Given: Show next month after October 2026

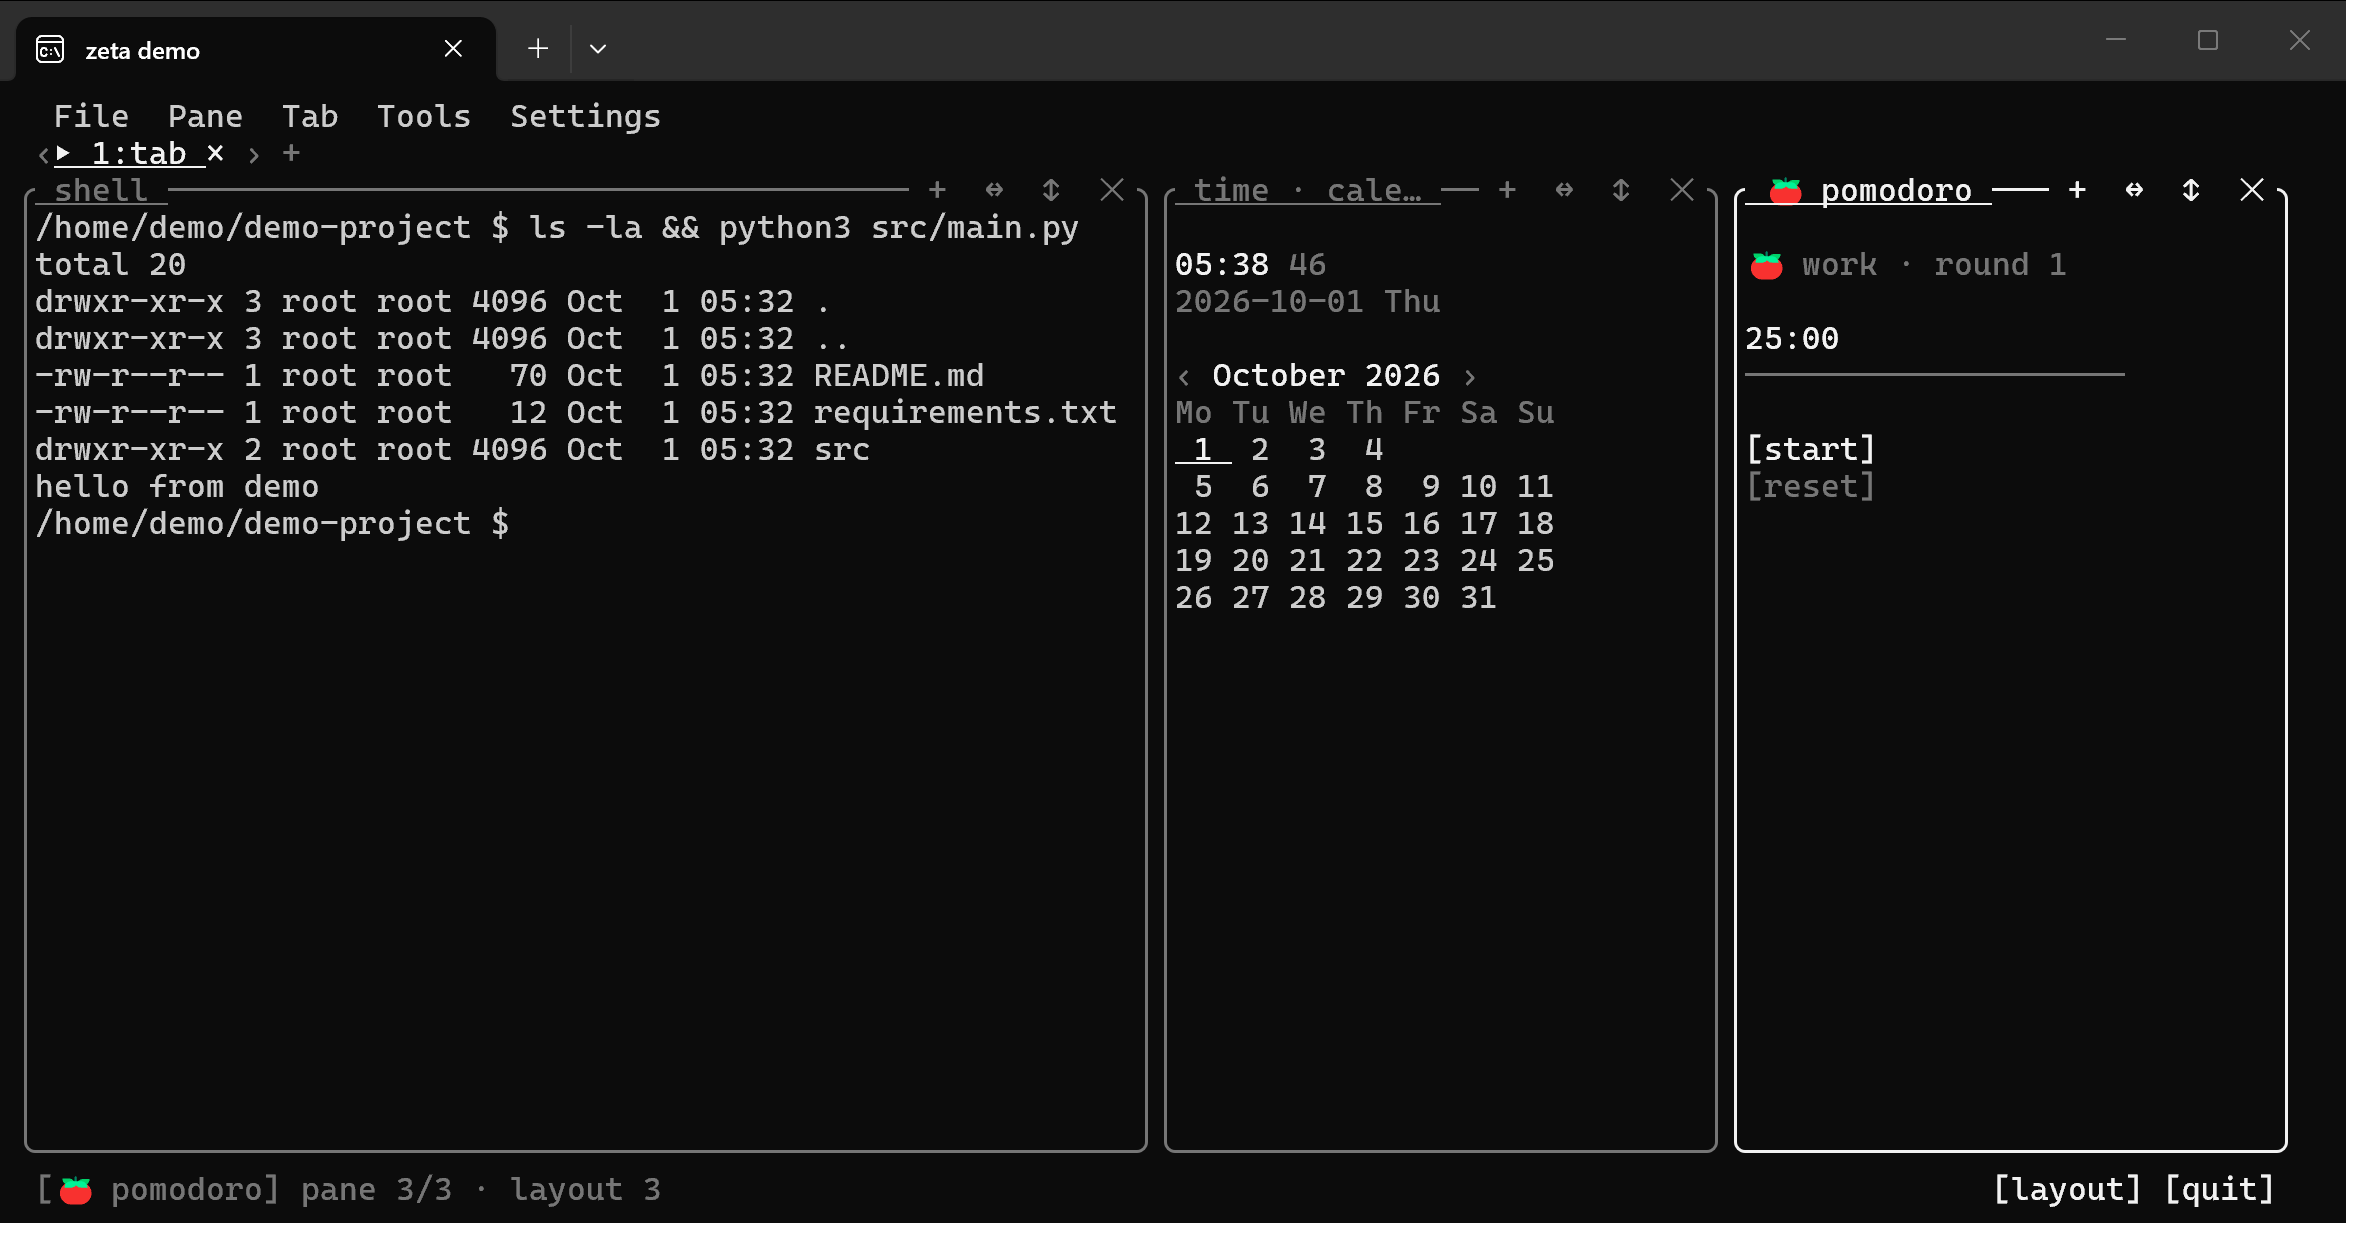Looking at the screenshot, I should pyautogui.click(x=1469, y=377).
